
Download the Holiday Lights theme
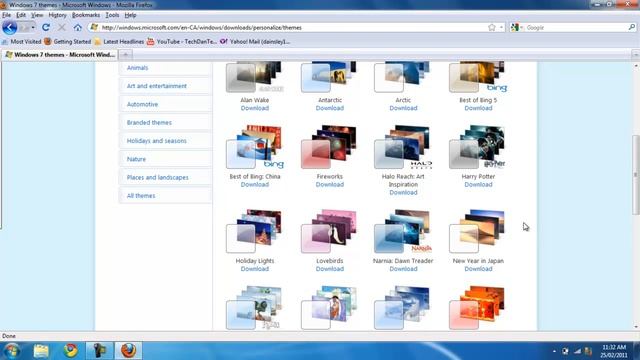pyautogui.click(x=255, y=269)
